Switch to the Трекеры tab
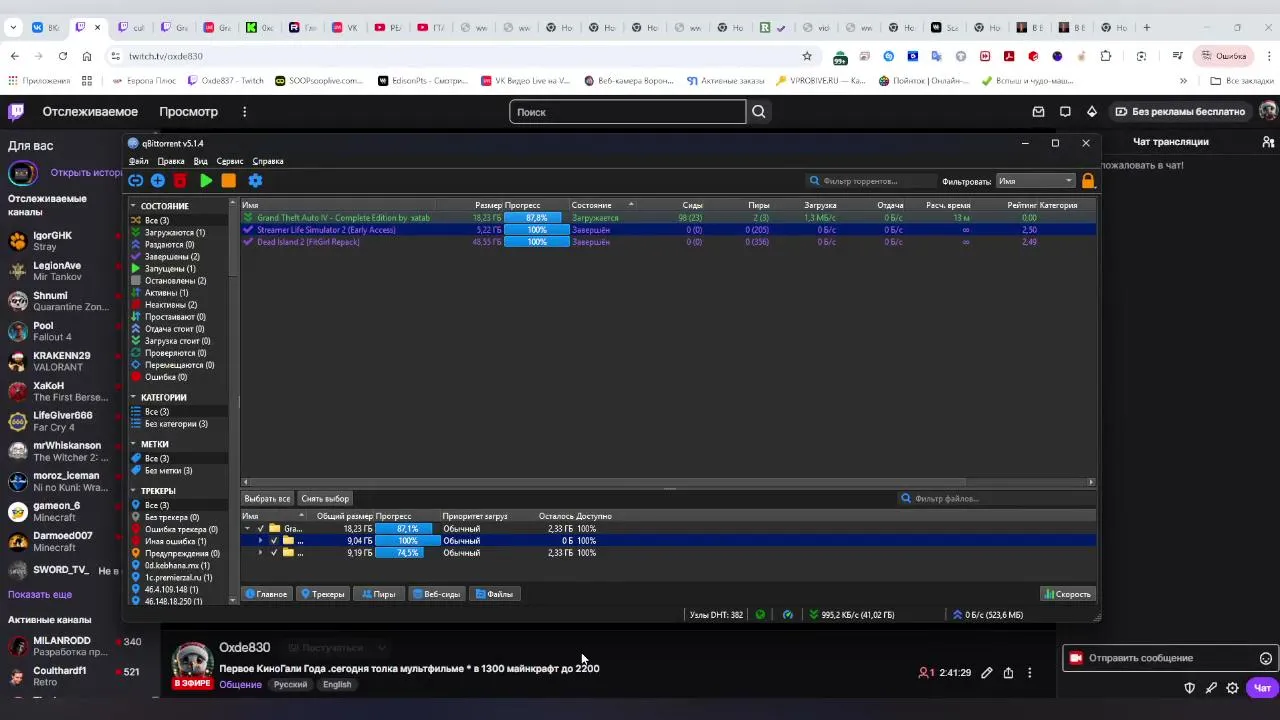 tap(323, 594)
